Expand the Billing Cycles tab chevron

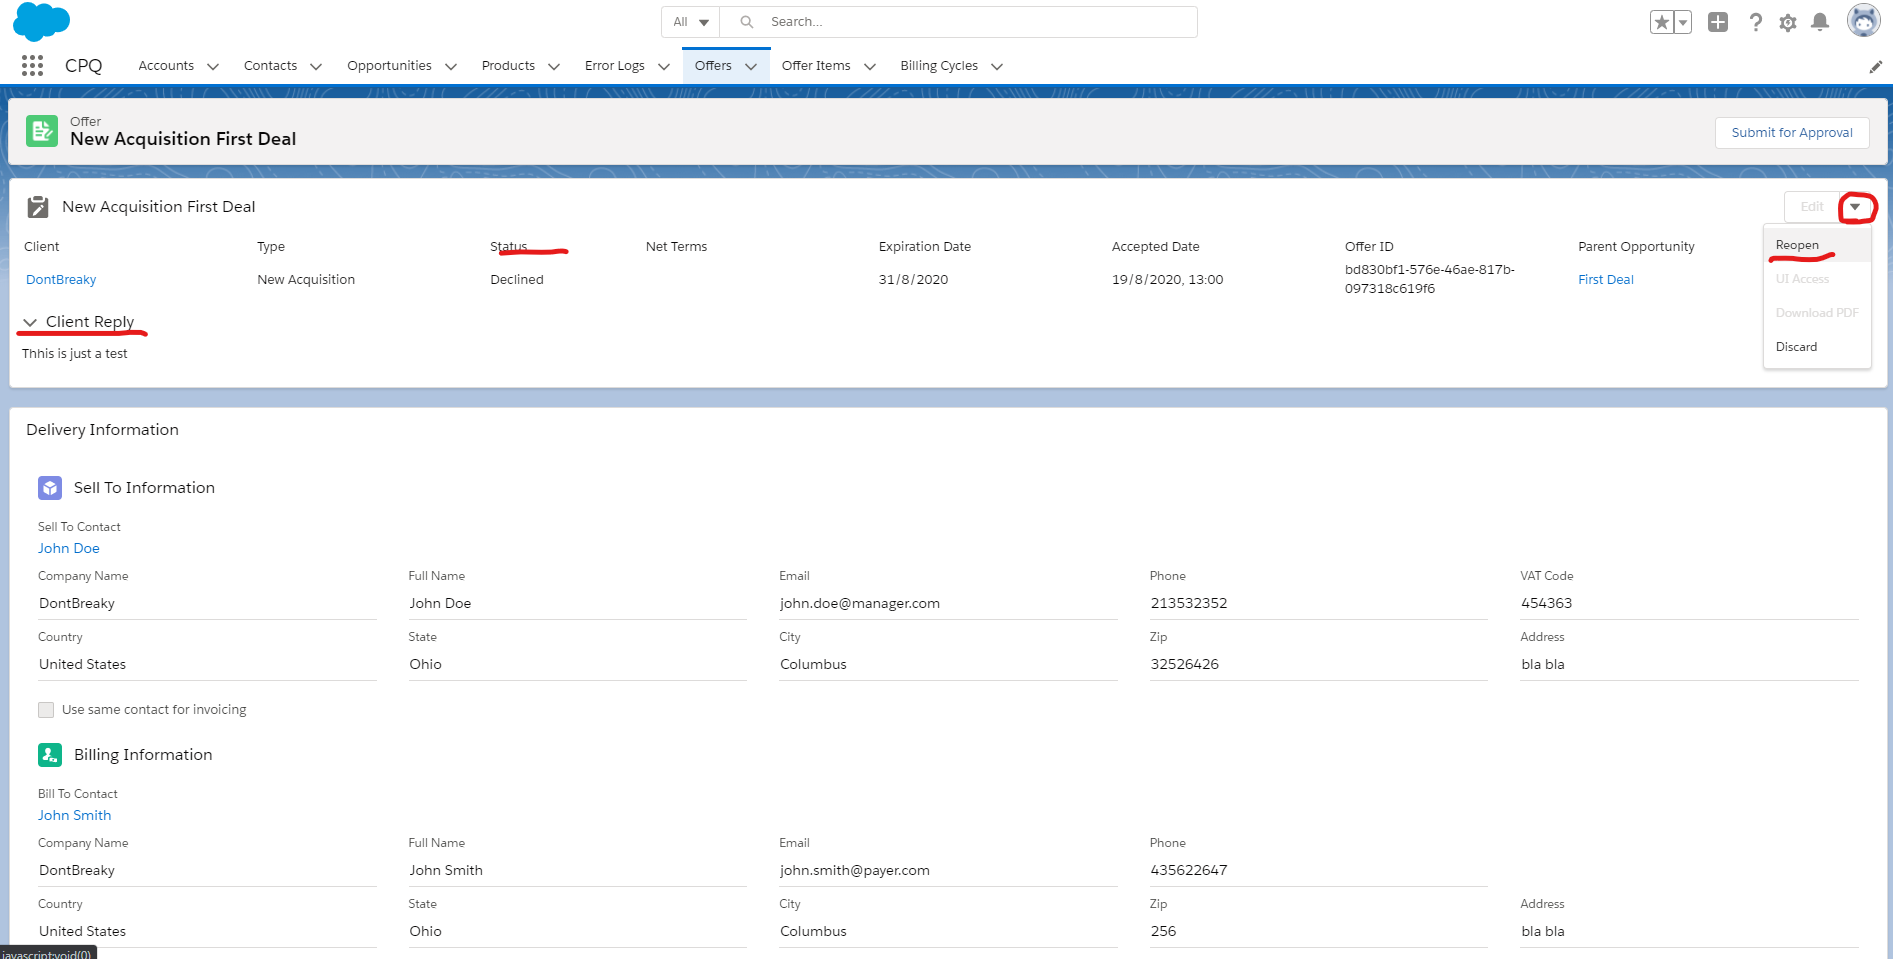(x=997, y=67)
